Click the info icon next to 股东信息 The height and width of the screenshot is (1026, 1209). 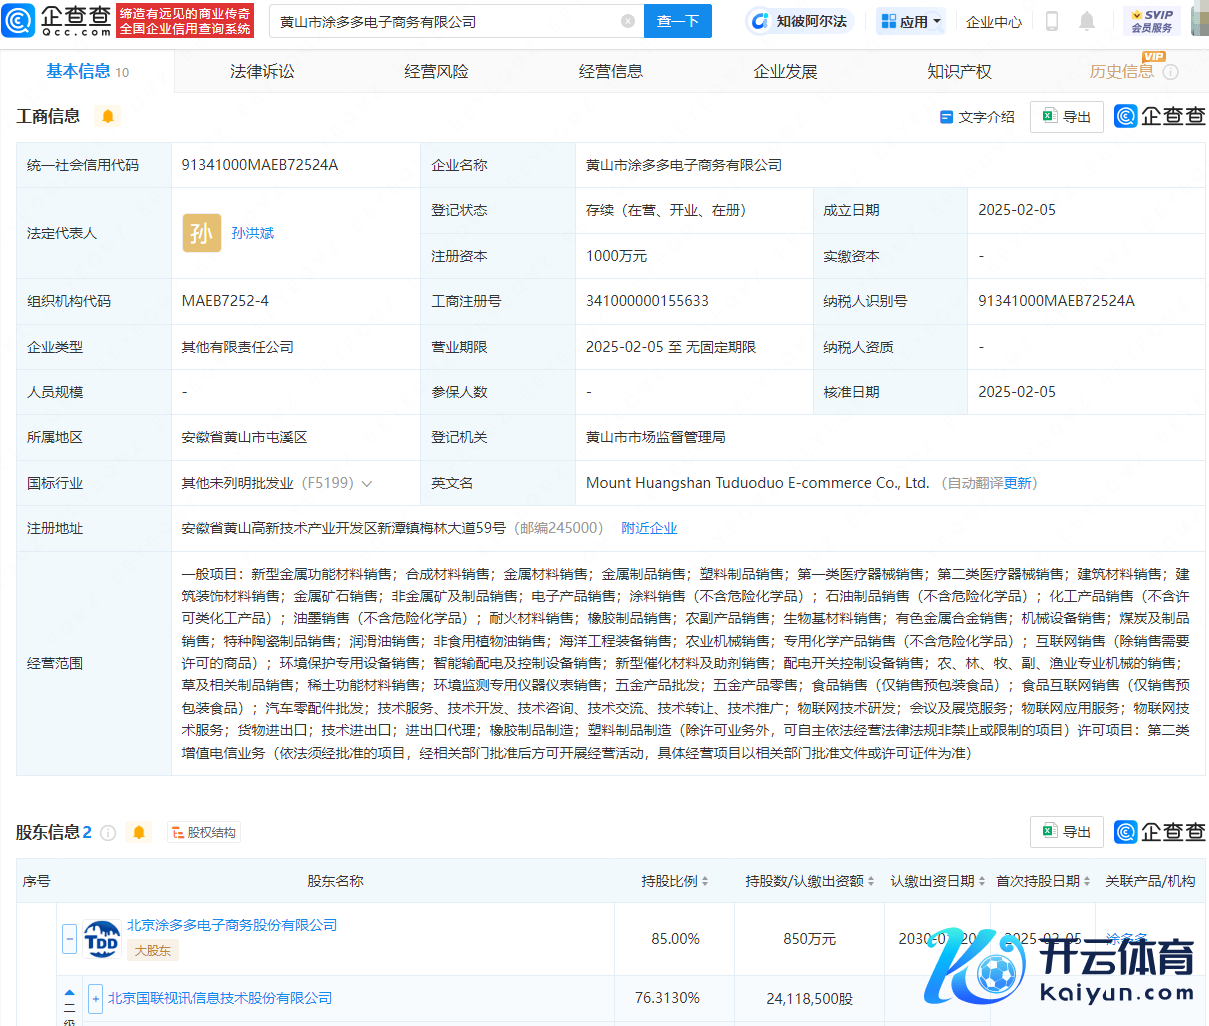tap(108, 833)
